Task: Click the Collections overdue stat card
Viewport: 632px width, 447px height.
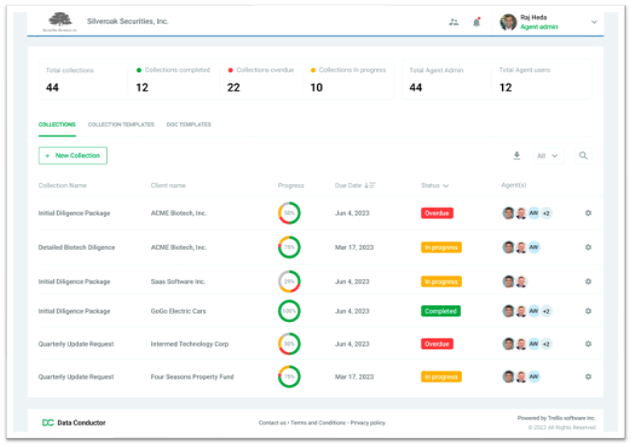Action: (x=261, y=80)
